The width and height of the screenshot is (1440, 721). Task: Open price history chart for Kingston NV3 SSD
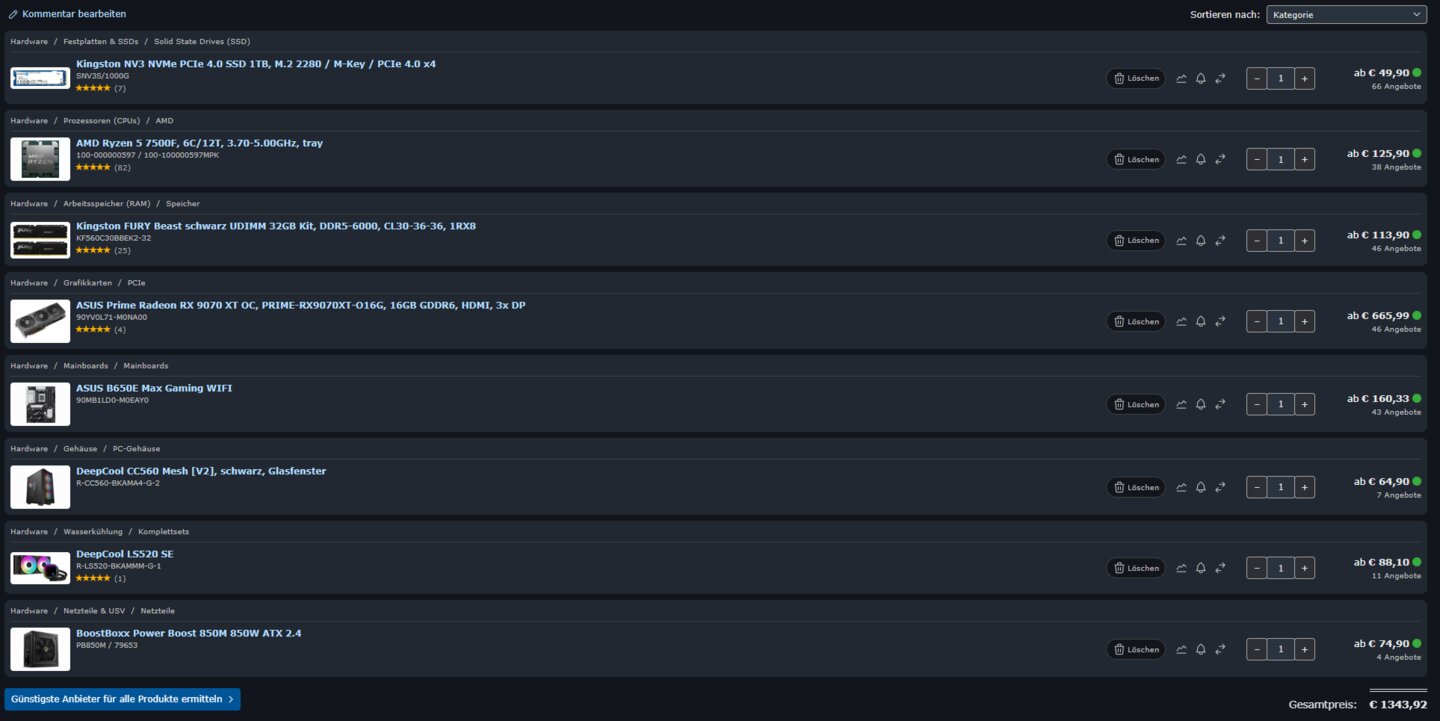1181,78
